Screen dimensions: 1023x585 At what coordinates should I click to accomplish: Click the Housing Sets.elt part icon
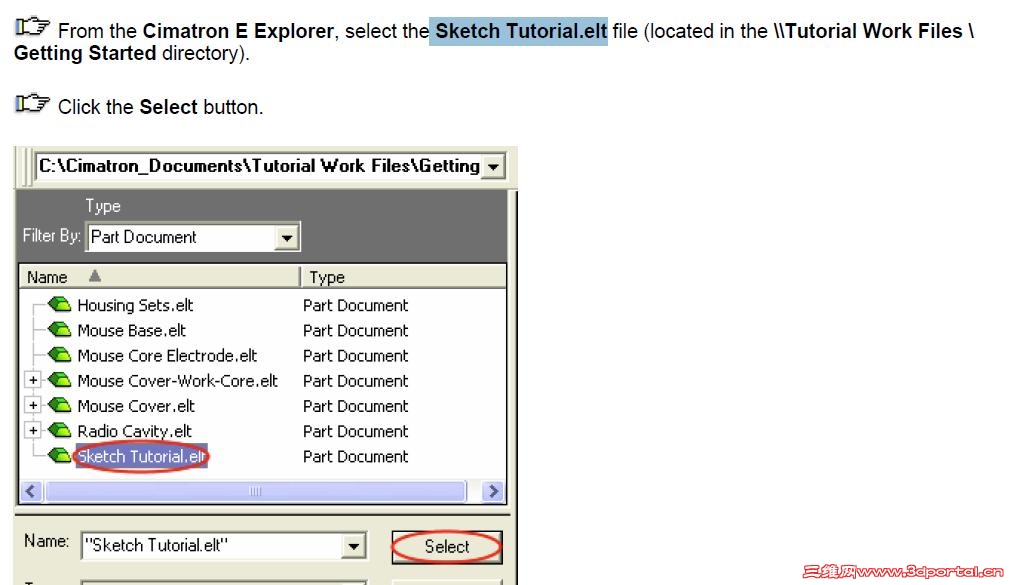coord(59,304)
